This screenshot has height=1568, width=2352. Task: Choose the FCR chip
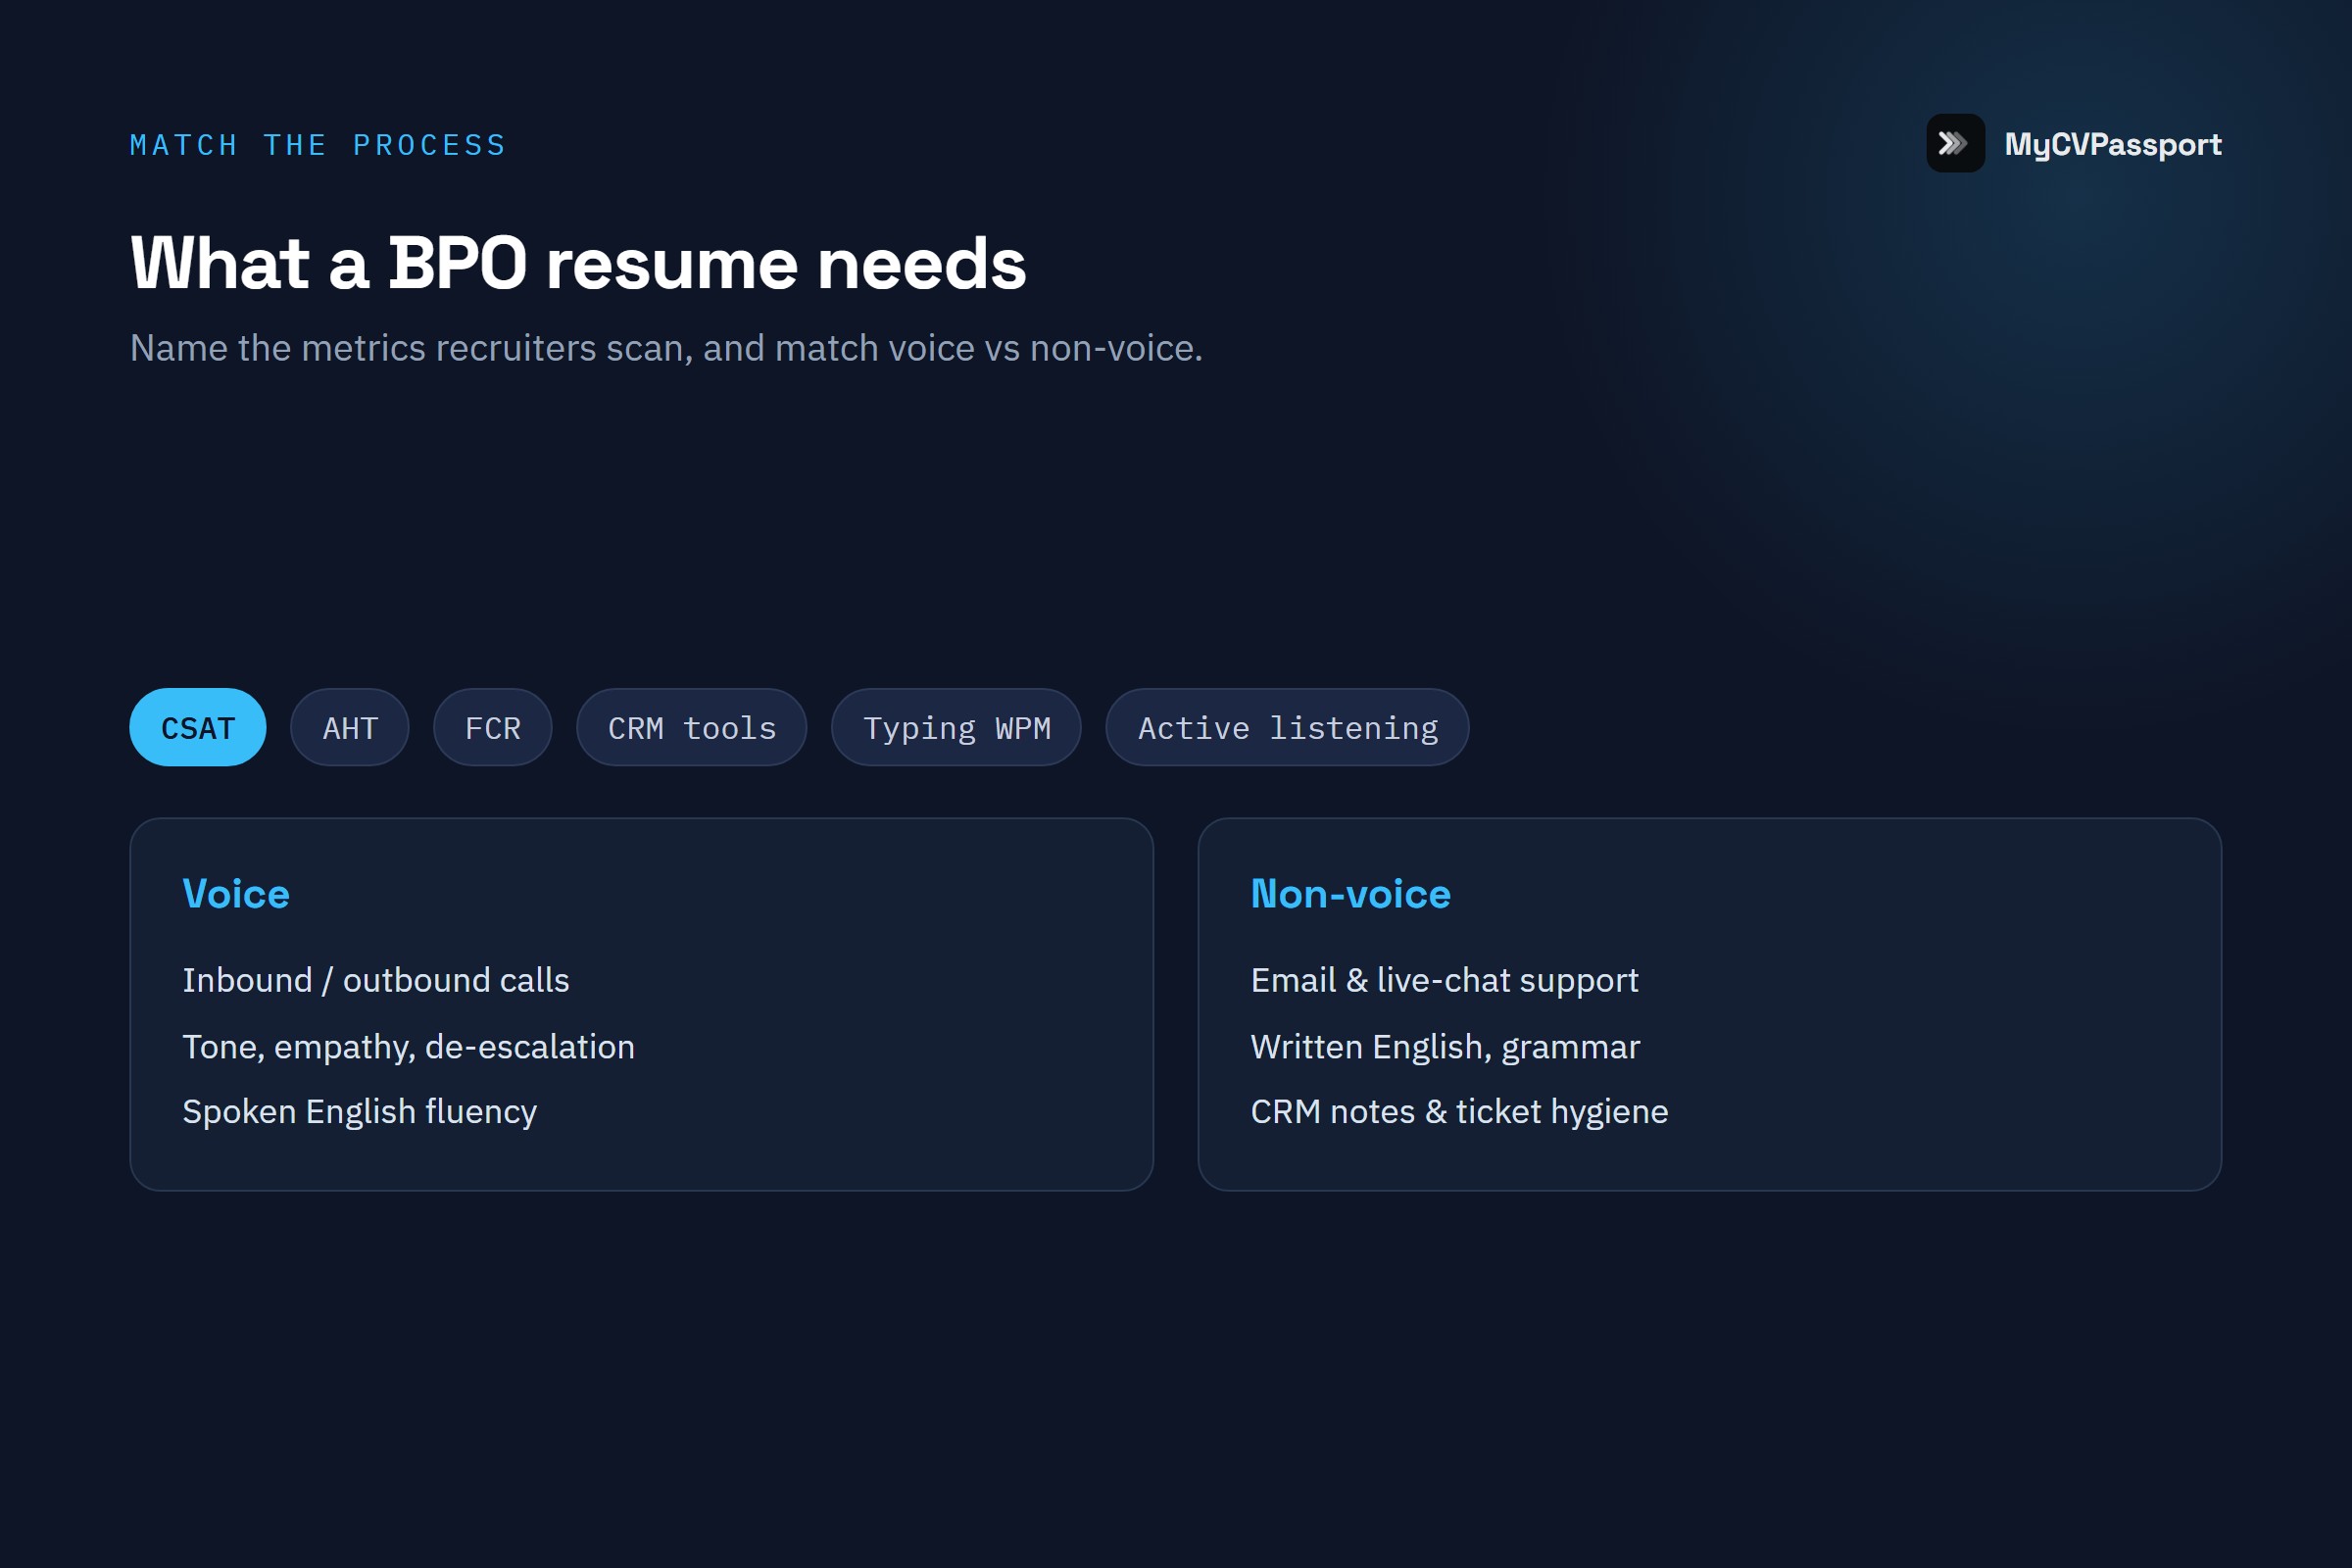tap(493, 727)
